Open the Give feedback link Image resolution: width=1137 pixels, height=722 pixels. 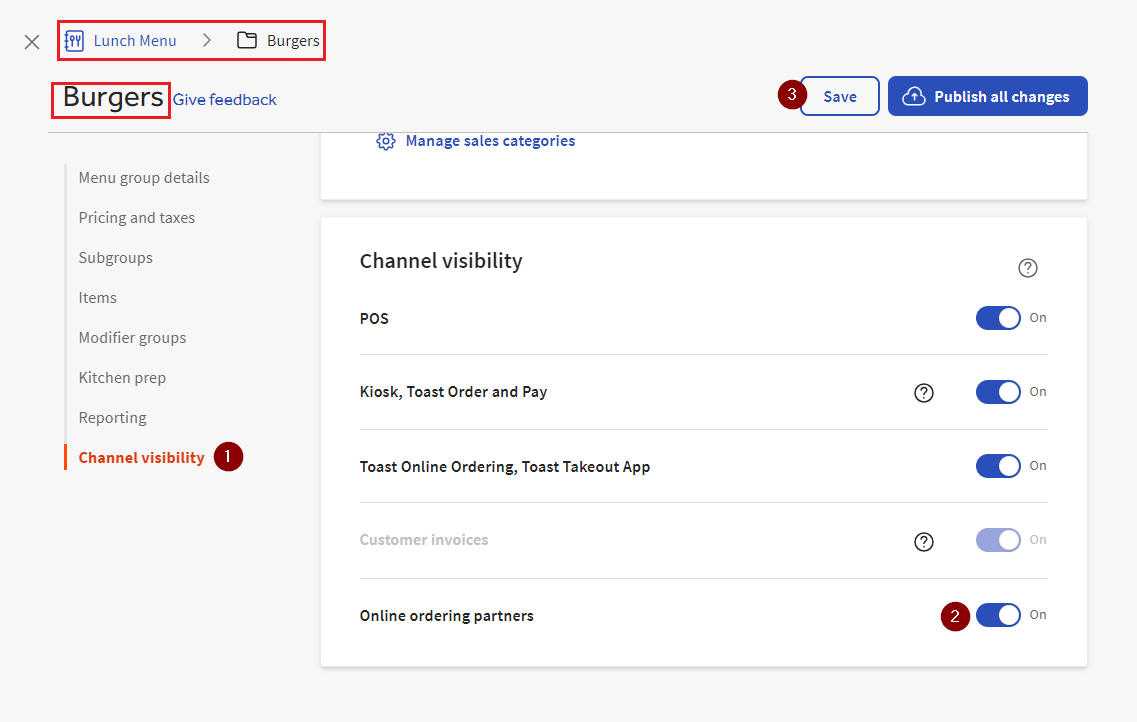pos(224,100)
